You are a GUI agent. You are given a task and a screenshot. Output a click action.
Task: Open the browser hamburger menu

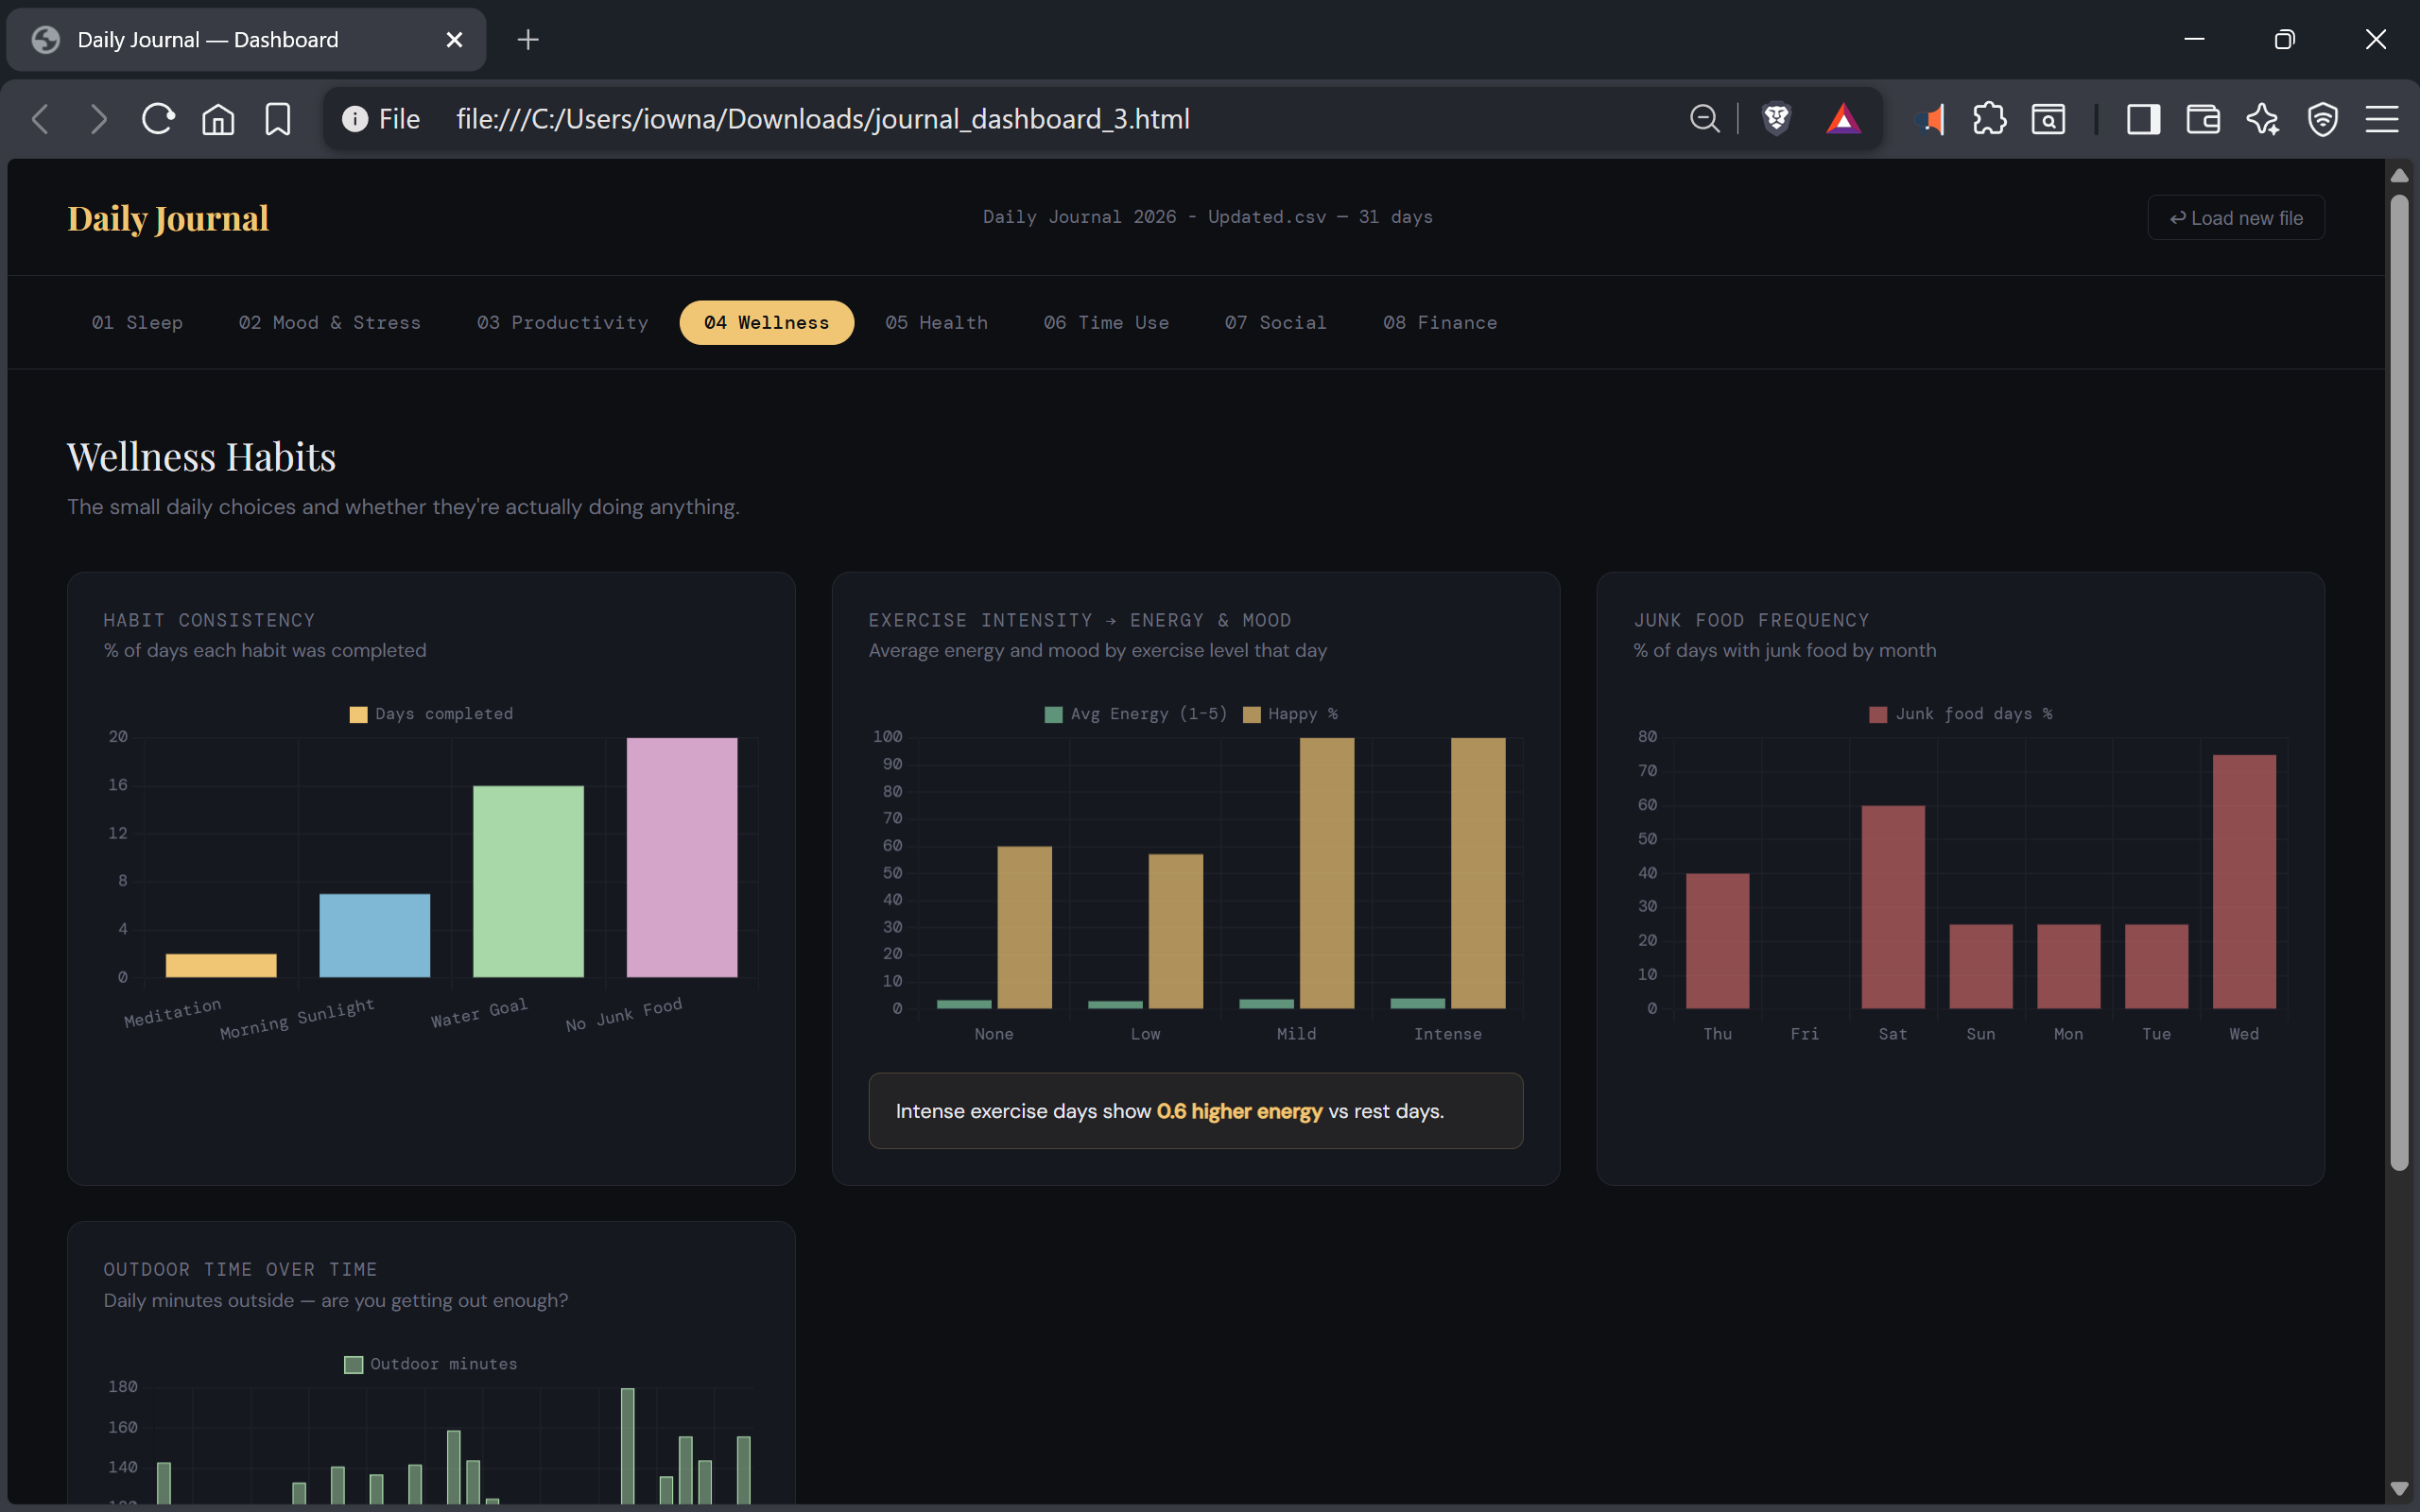click(2382, 119)
